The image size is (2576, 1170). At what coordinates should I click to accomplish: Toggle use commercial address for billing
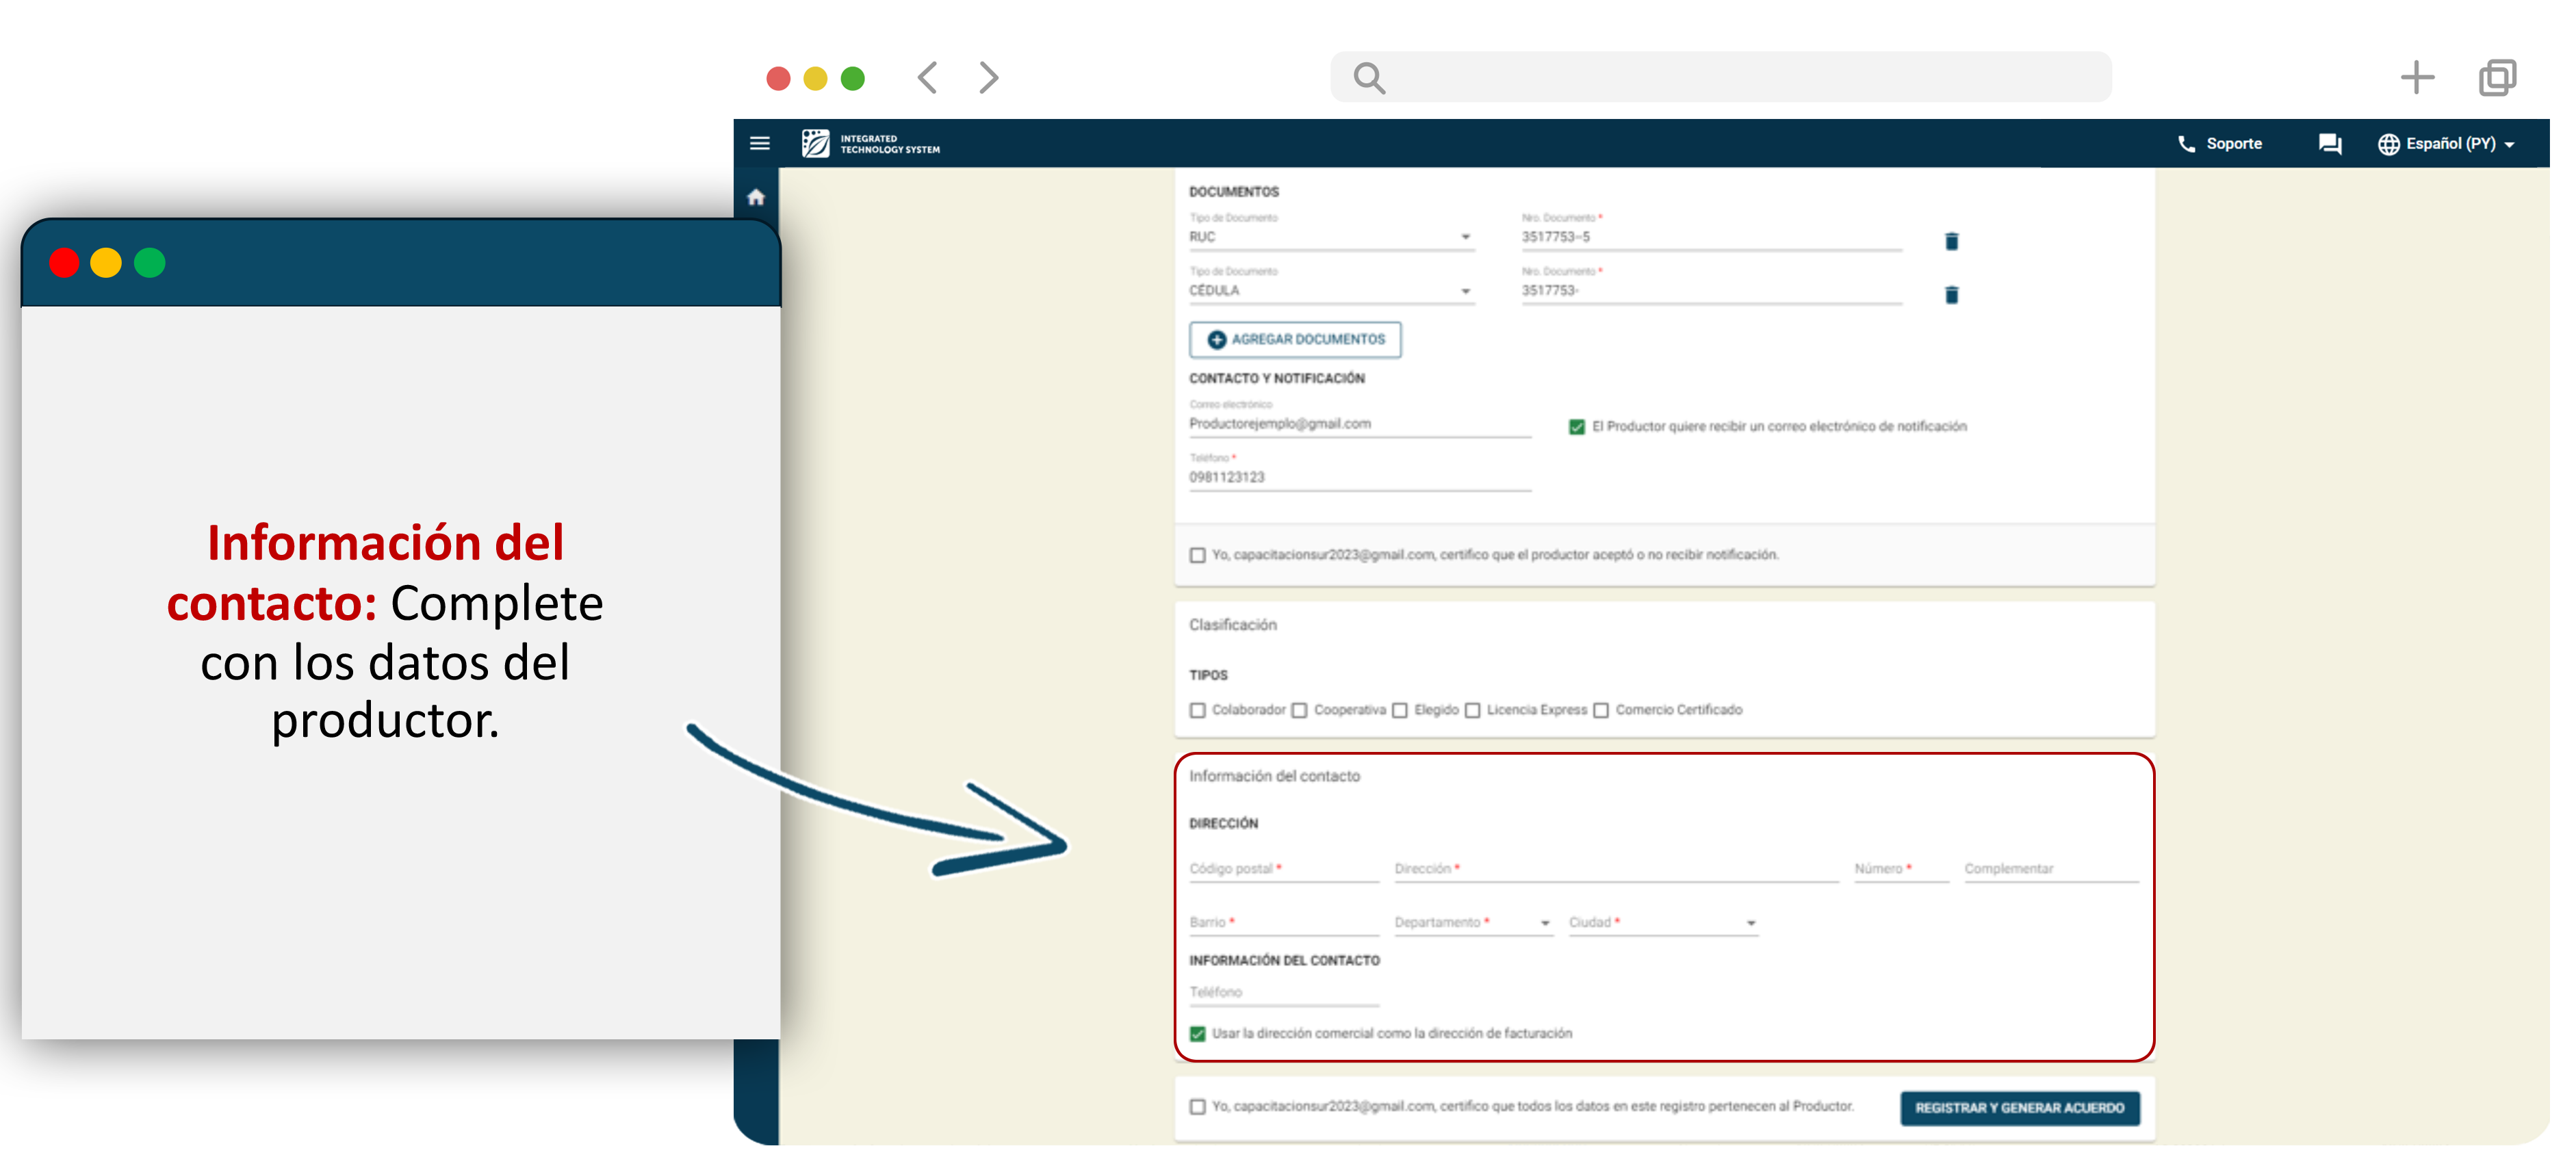click(x=1197, y=1034)
